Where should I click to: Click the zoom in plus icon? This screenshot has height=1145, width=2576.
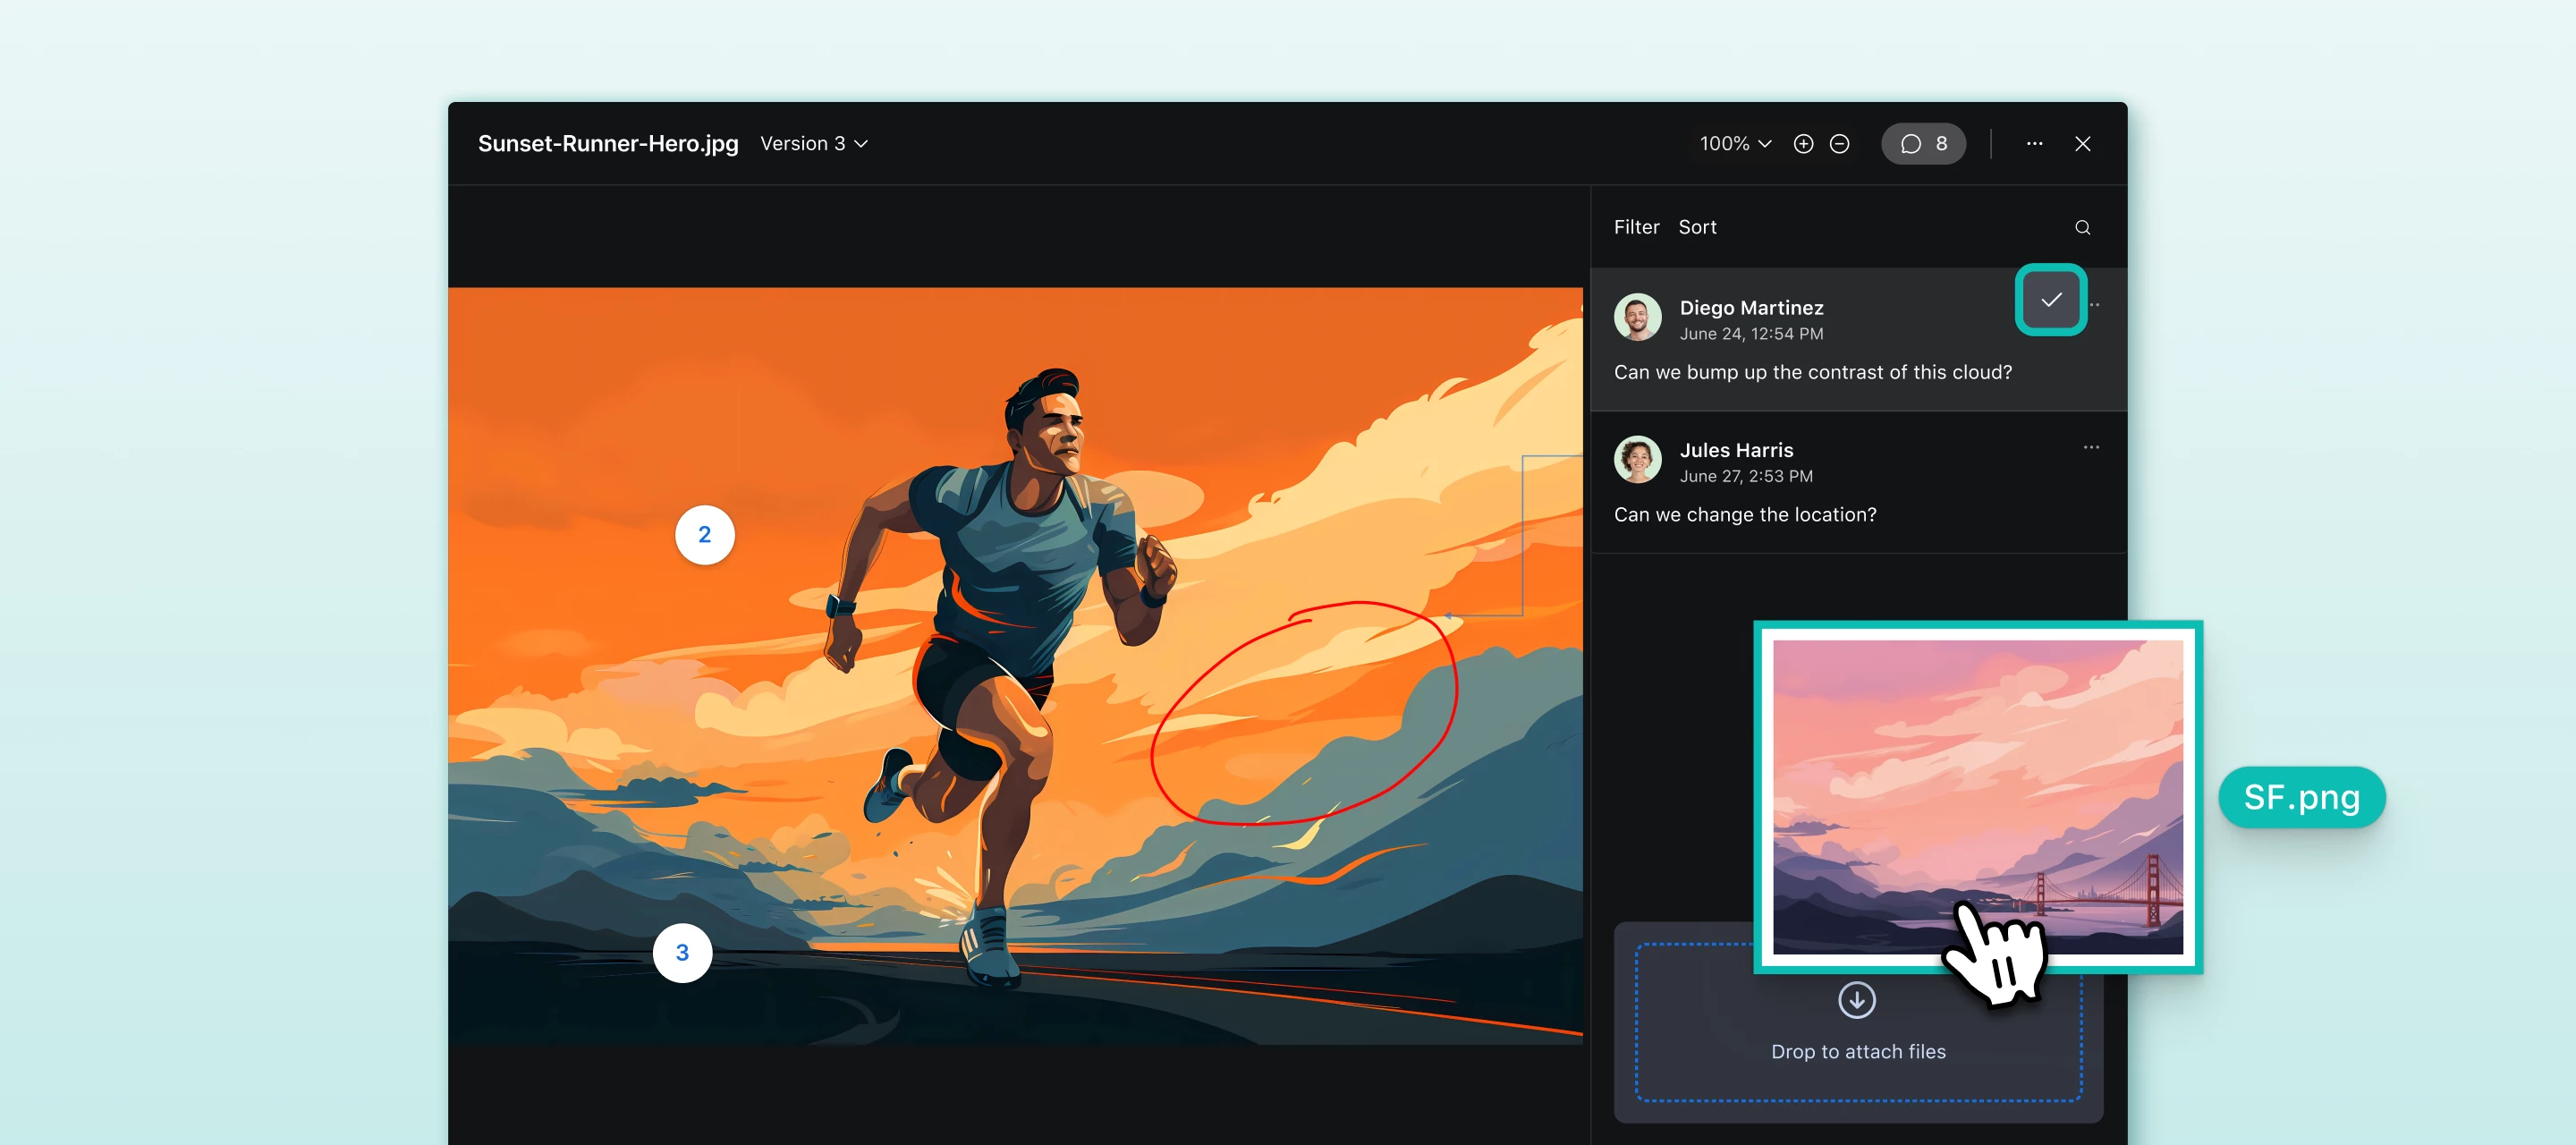tap(1803, 144)
